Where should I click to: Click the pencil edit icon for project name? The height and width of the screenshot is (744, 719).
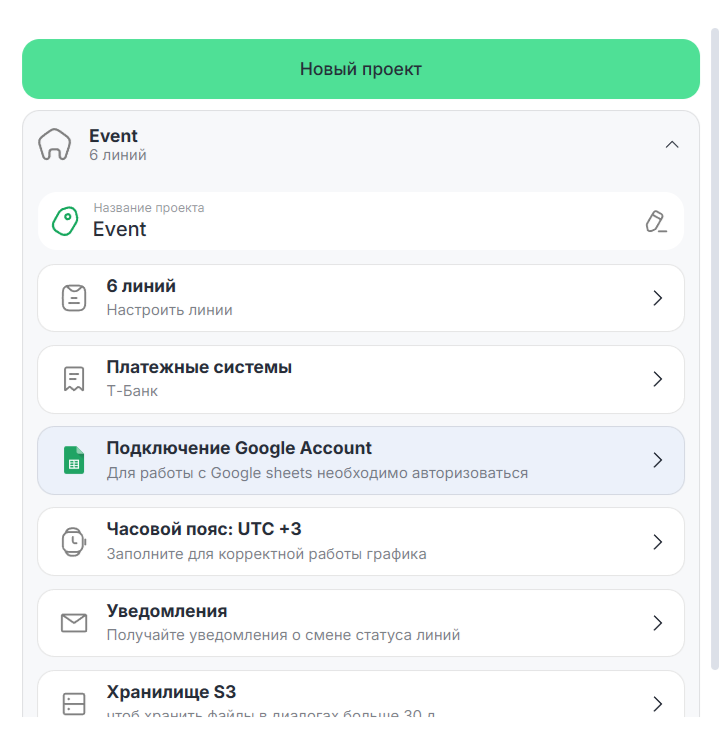656,221
